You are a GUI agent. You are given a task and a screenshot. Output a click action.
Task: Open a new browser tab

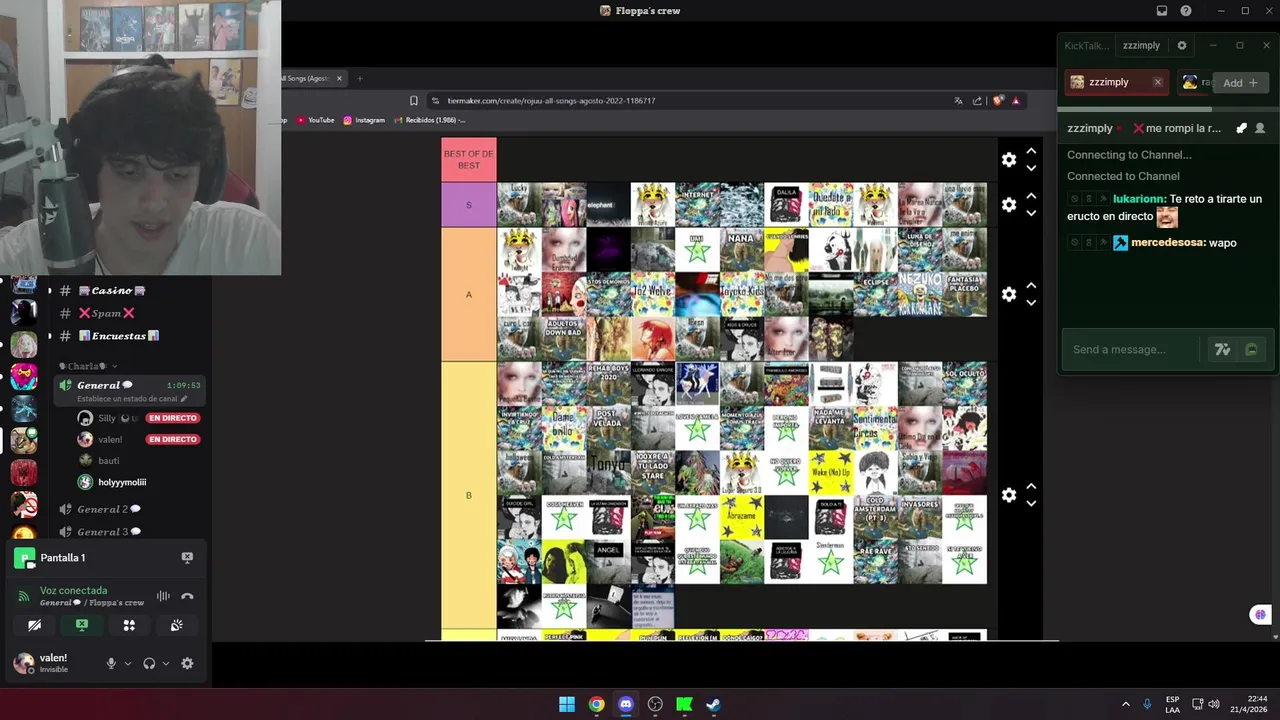360,78
